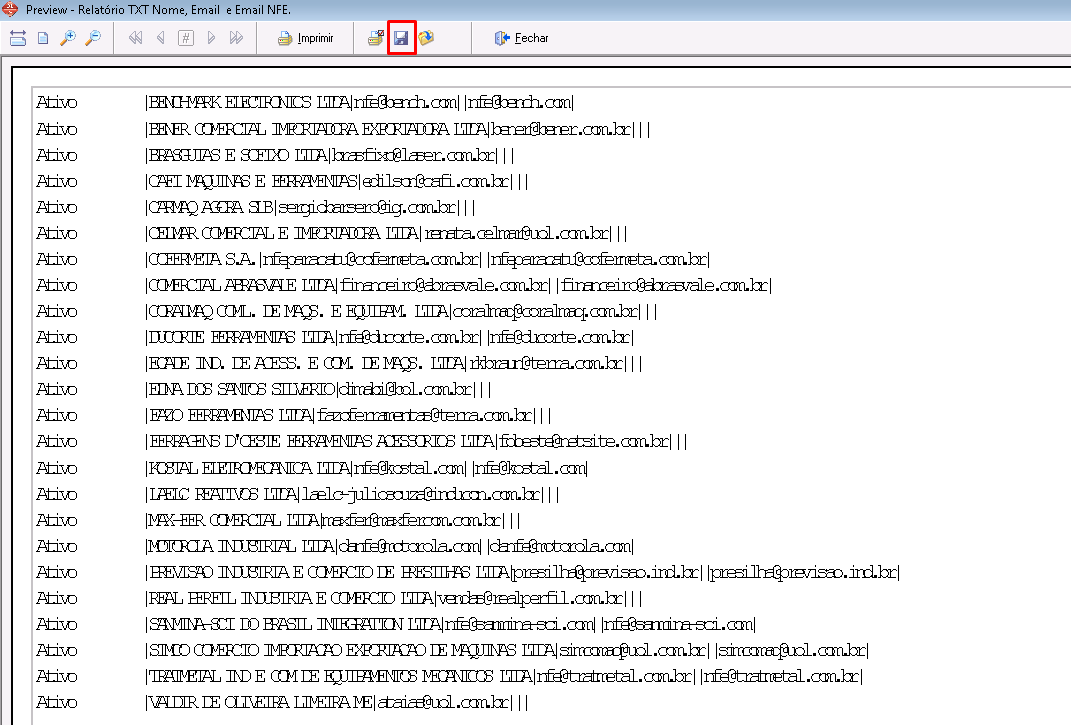Select the CAFI MAQUINAS E FERRAMENTAS row text
Viewport: 1071px width, 725px height.
337,181
